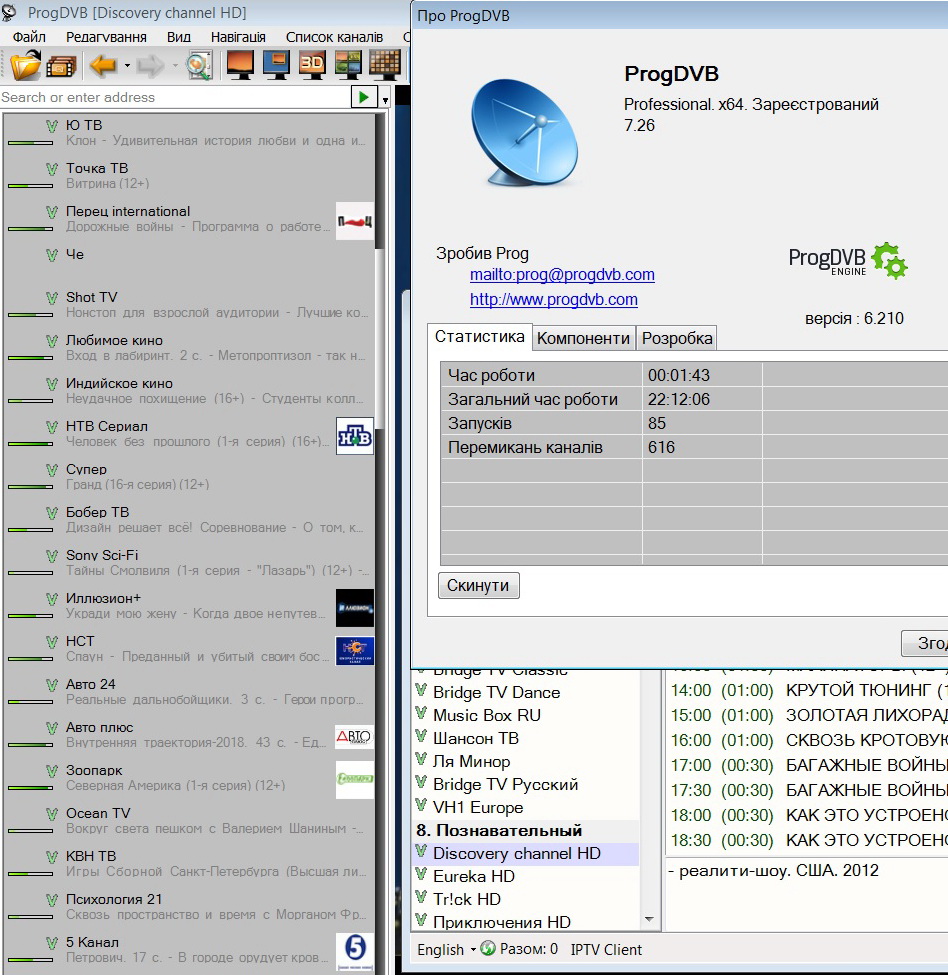Click the green play button beside address bar
This screenshot has width=948, height=975.
tap(363, 97)
